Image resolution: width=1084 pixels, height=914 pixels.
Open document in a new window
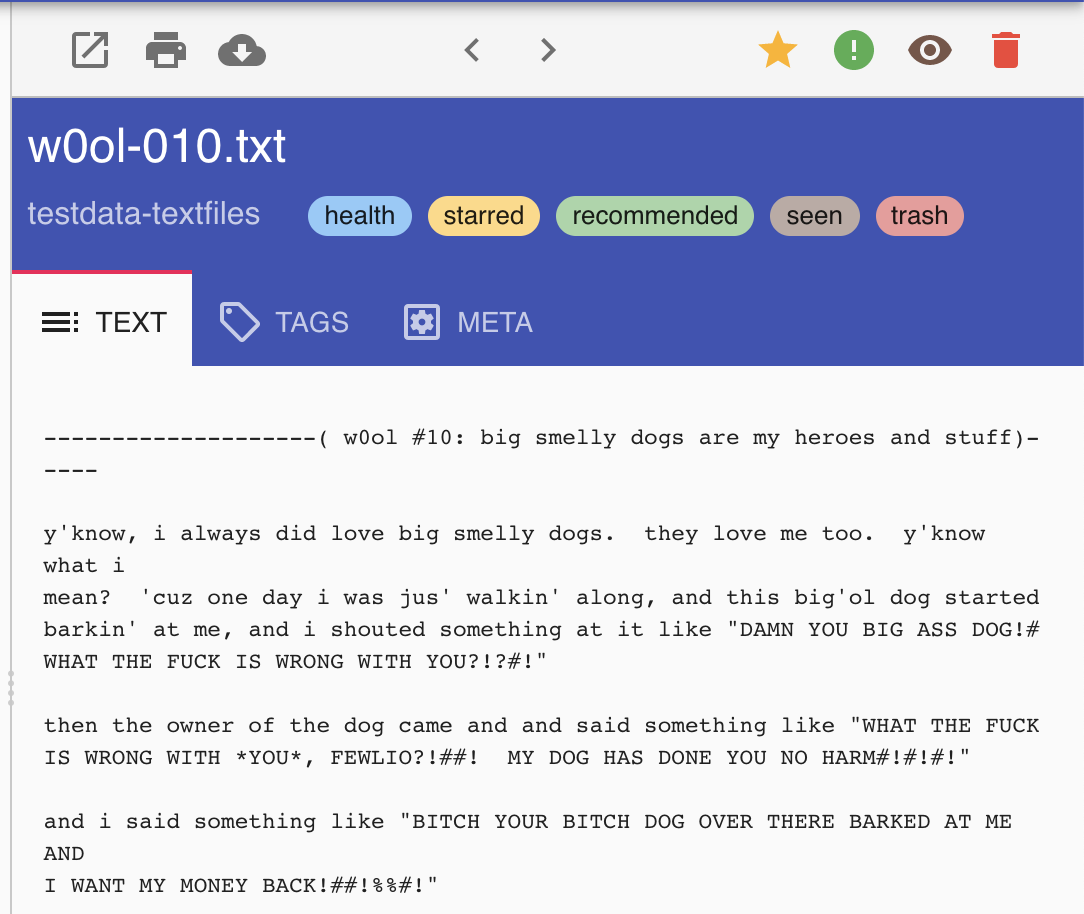click(x=90, y=50)
